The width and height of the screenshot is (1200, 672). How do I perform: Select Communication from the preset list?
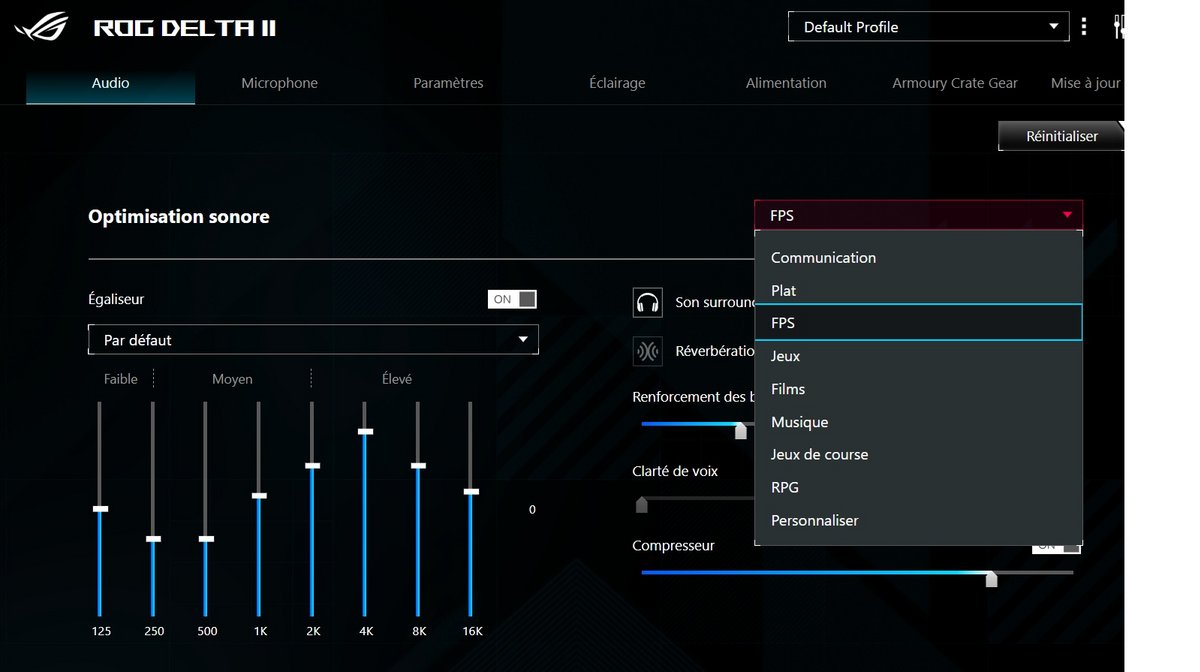[918, 257]
